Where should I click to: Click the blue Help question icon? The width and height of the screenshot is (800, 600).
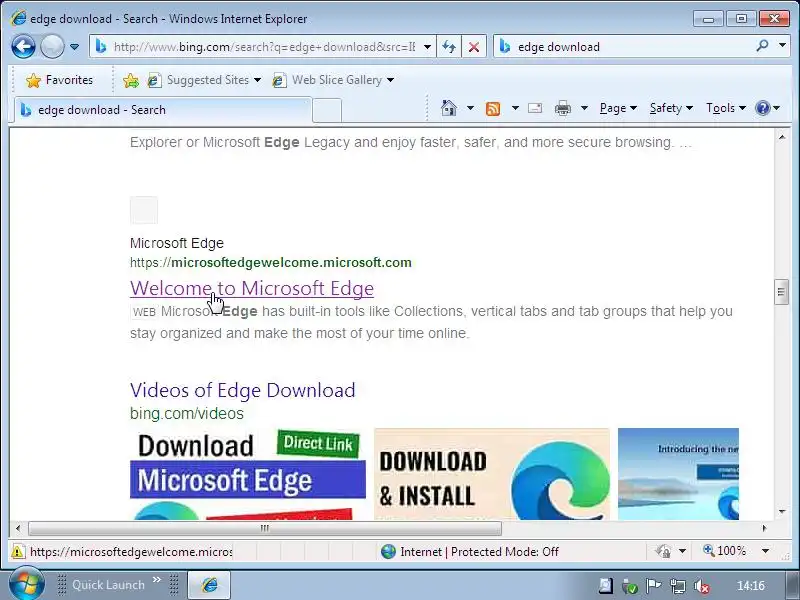tap(762, 108)
